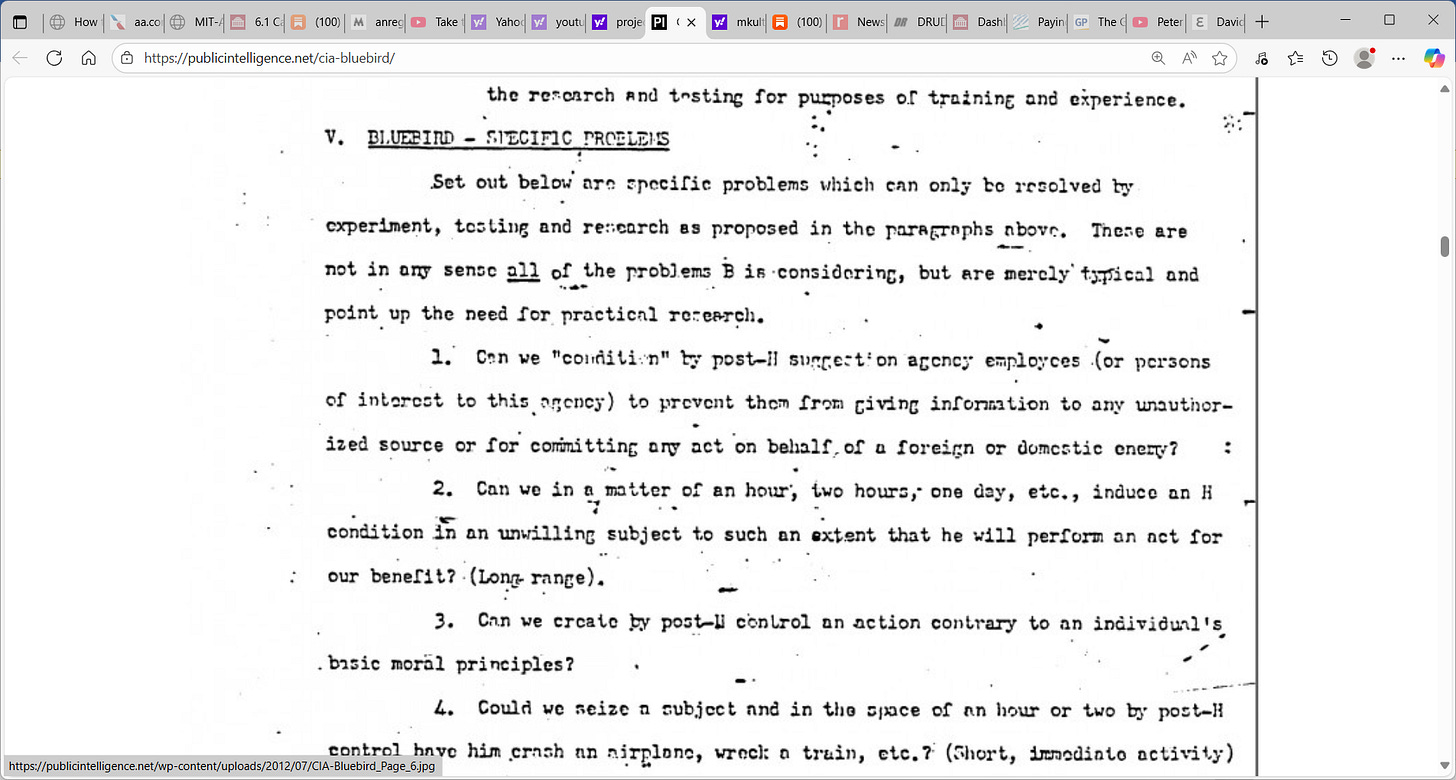Switch to the YouTube "Peter" tab
This screenshot has height=780, width=1456.
[x=1155, y=21]
